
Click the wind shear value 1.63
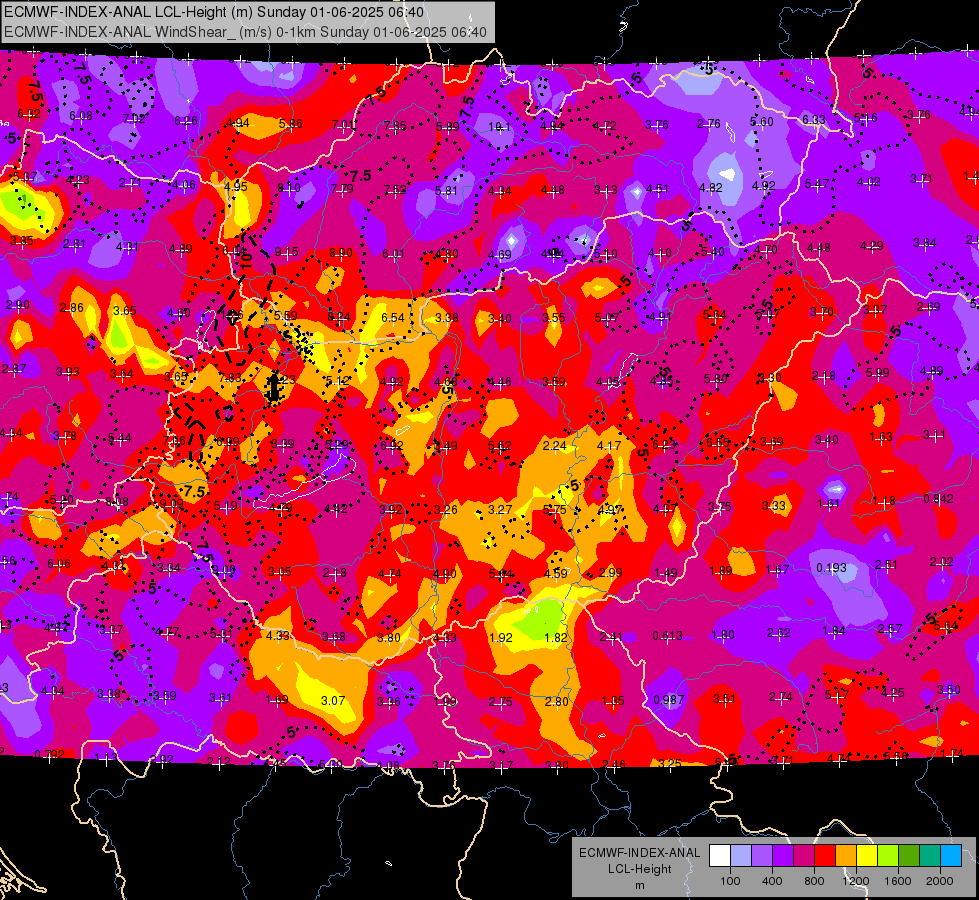[880, 437]
